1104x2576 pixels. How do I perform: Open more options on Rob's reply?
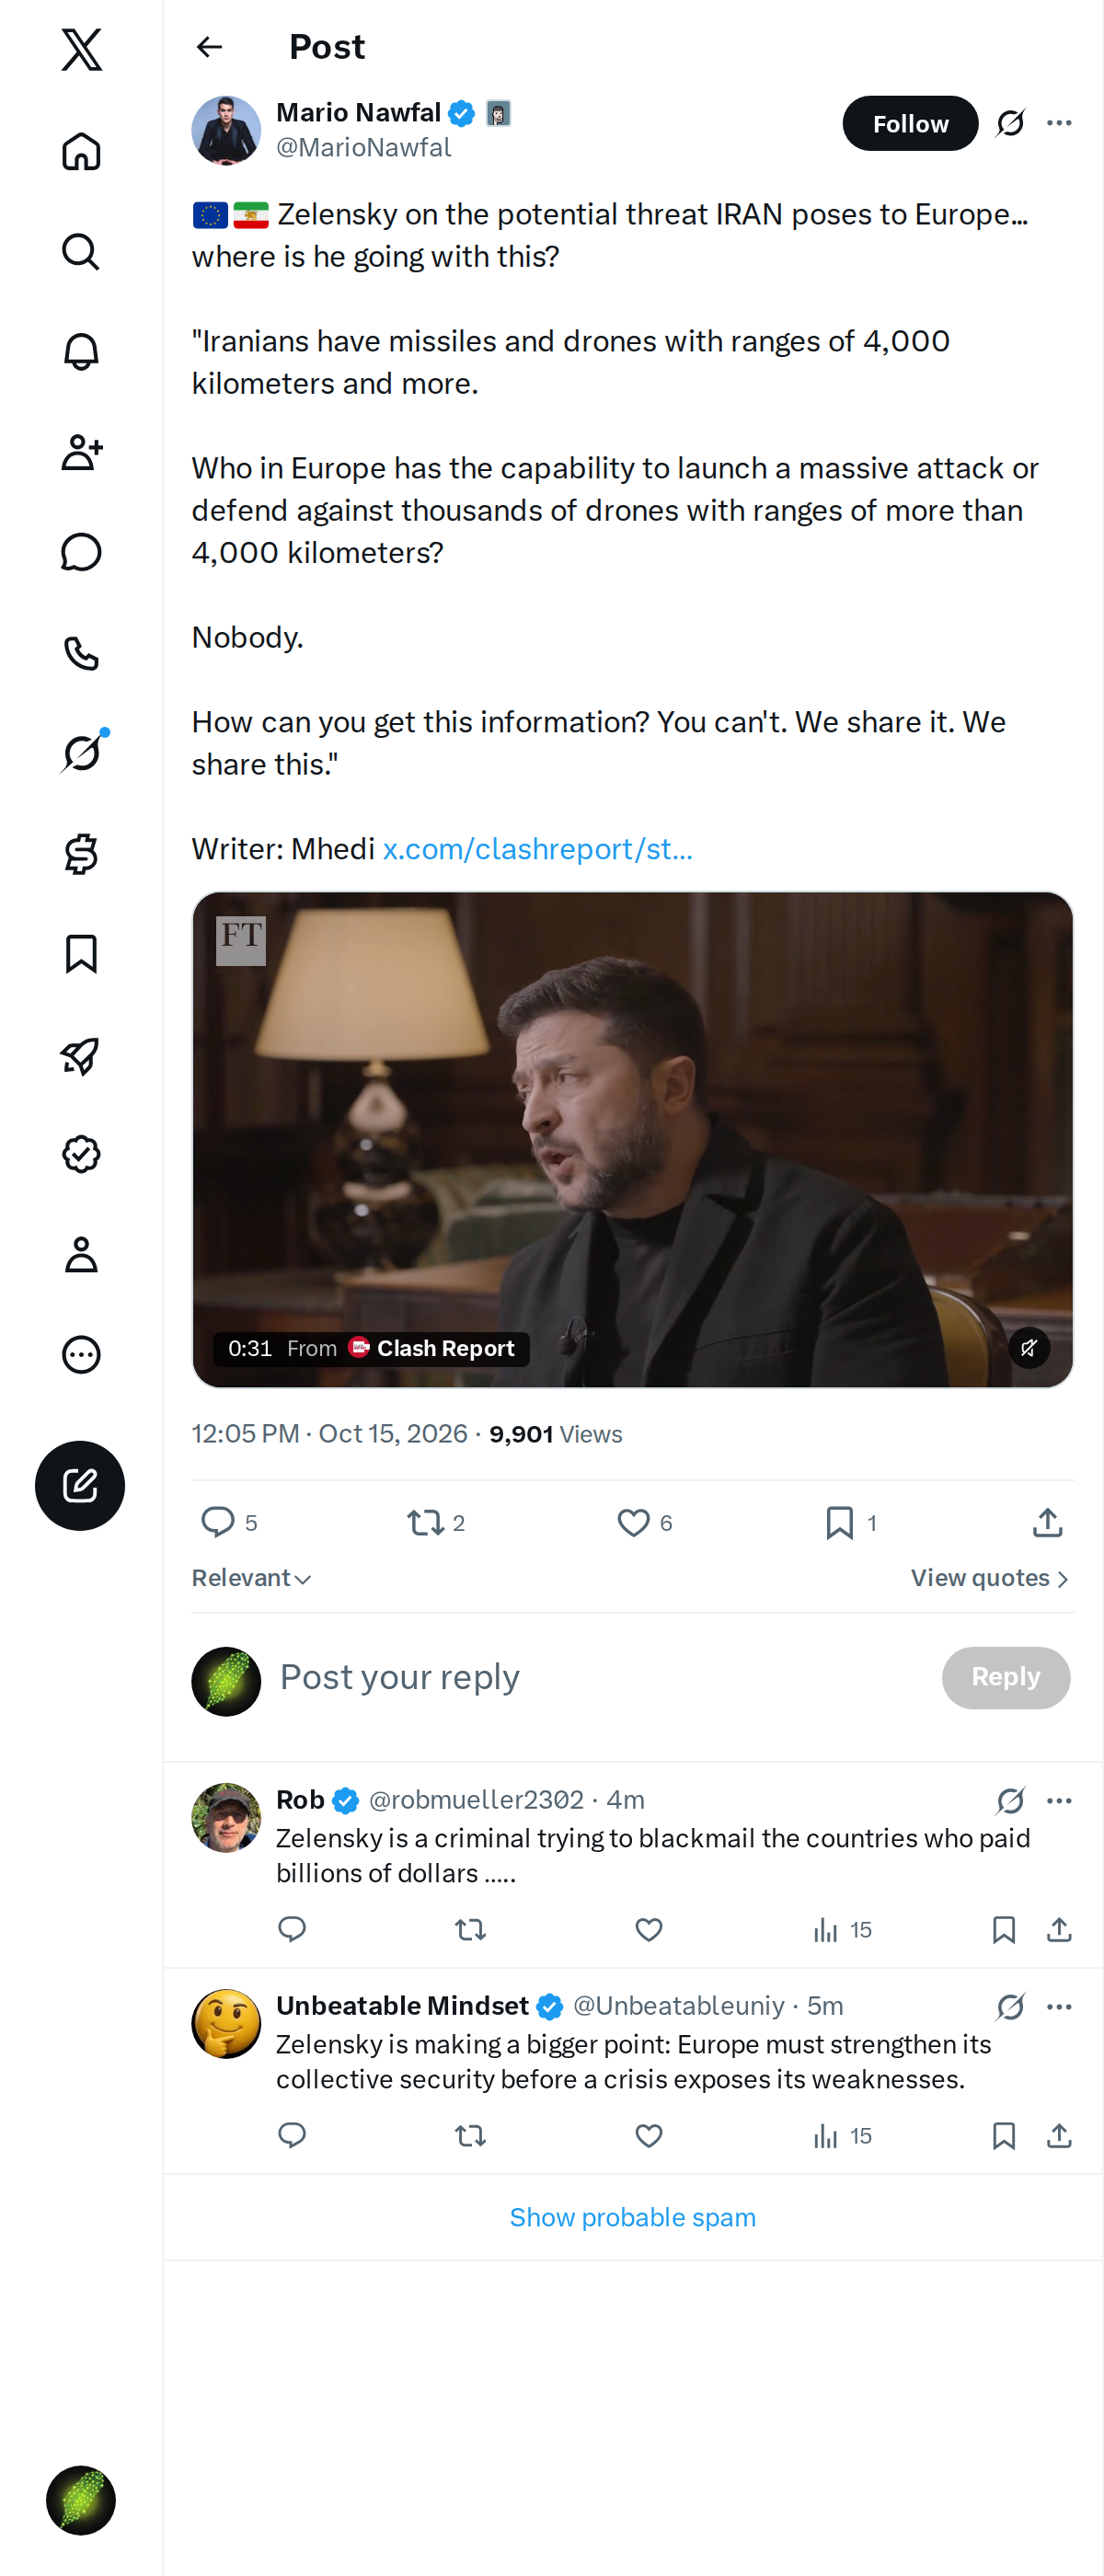coord(1059,1800)
